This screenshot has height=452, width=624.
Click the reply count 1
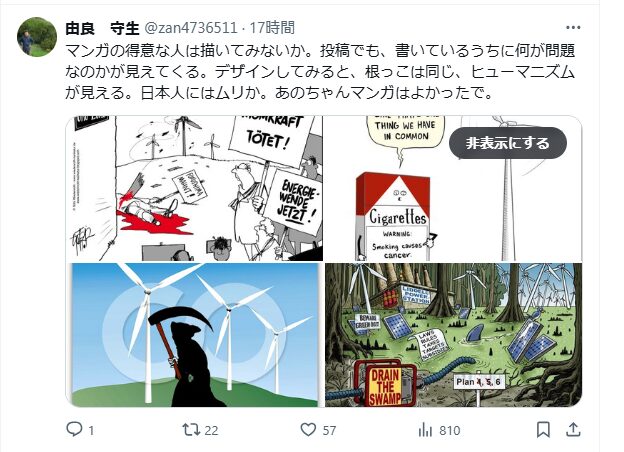[91, 431]
